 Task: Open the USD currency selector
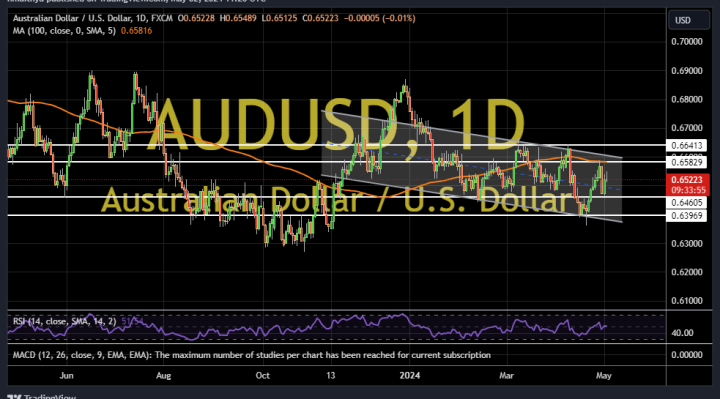pyautogui.click(x=688, y=20)
